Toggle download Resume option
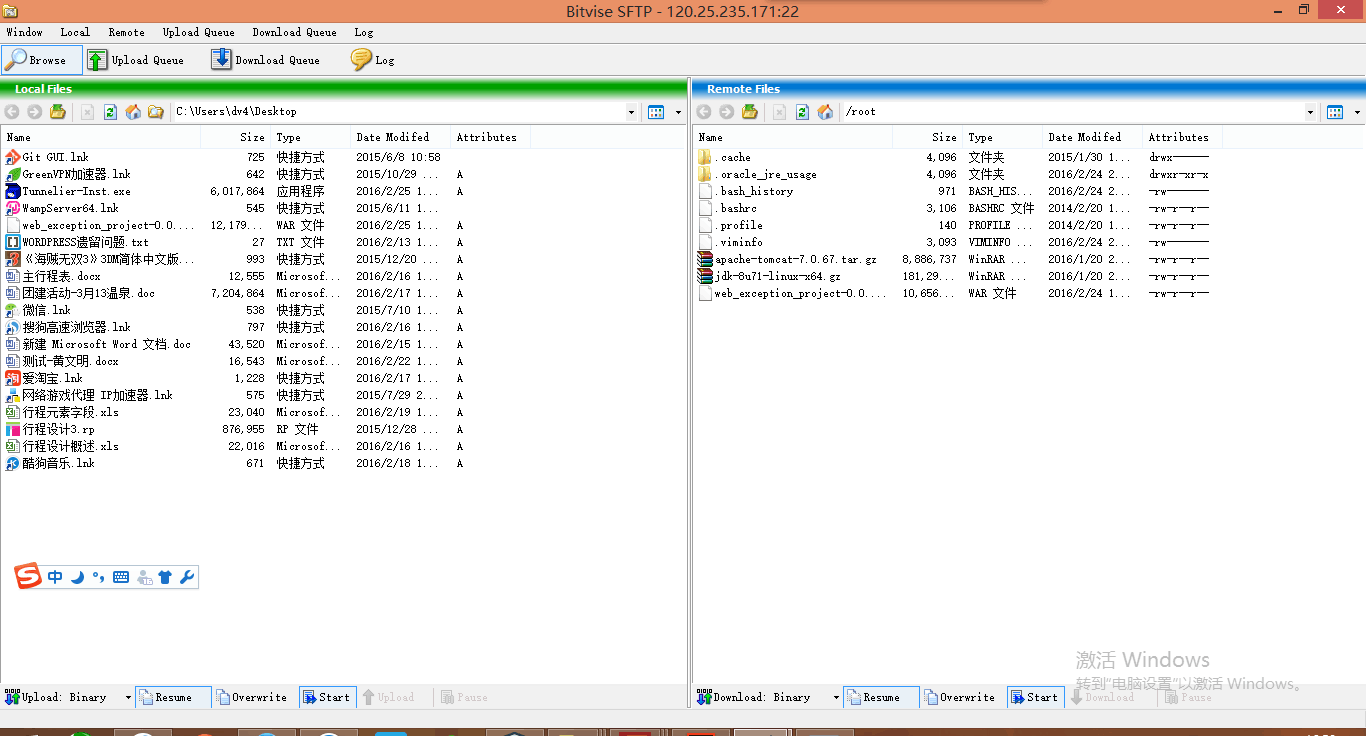The height and width of the screenshot is (736, 1366). coord(881,697)
